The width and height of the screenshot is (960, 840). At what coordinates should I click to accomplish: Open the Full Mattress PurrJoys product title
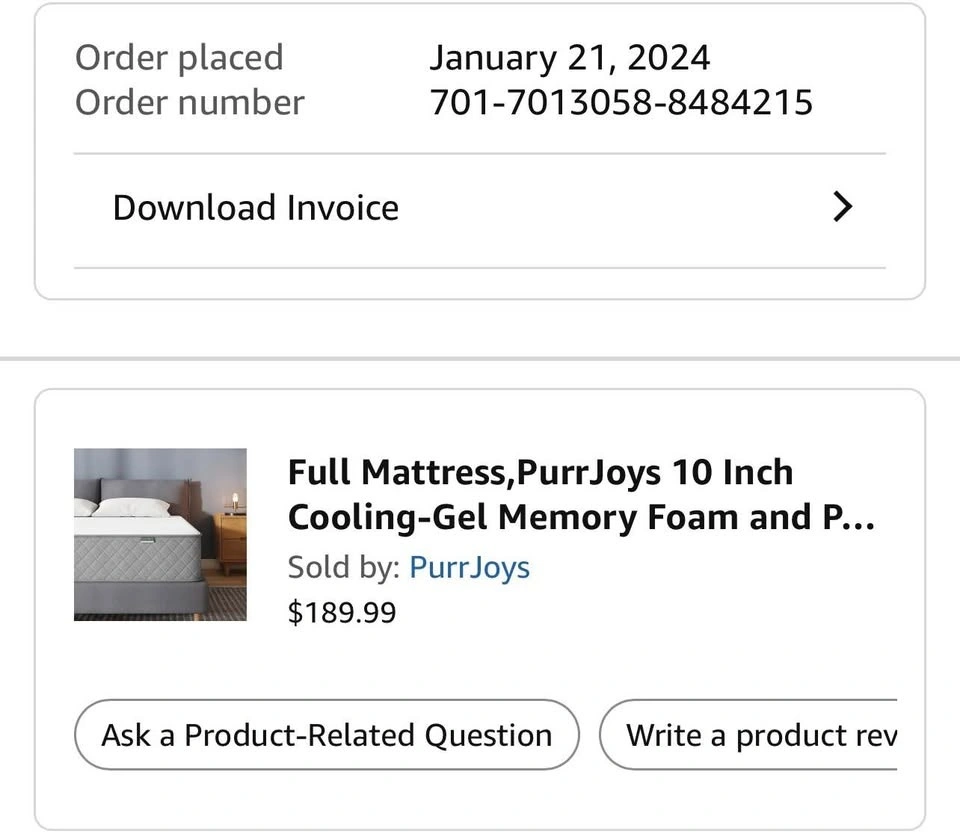click(x=540, y=472)
